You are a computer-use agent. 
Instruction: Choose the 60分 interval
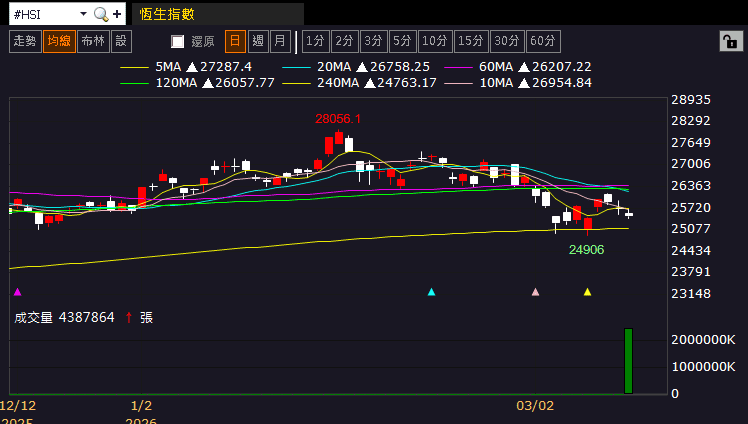(x=543, y=41)
